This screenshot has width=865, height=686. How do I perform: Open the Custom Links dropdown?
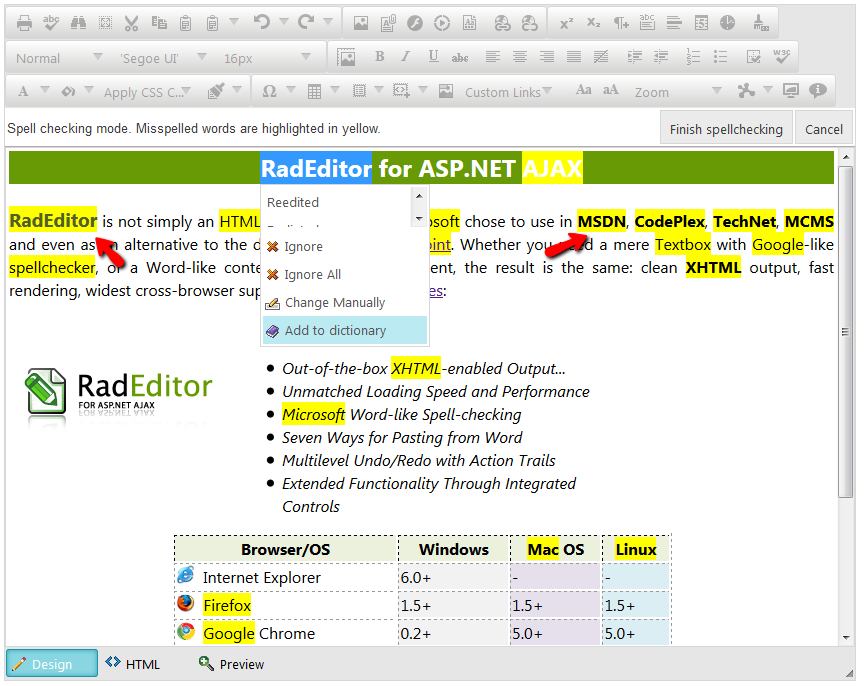(508, 92)
